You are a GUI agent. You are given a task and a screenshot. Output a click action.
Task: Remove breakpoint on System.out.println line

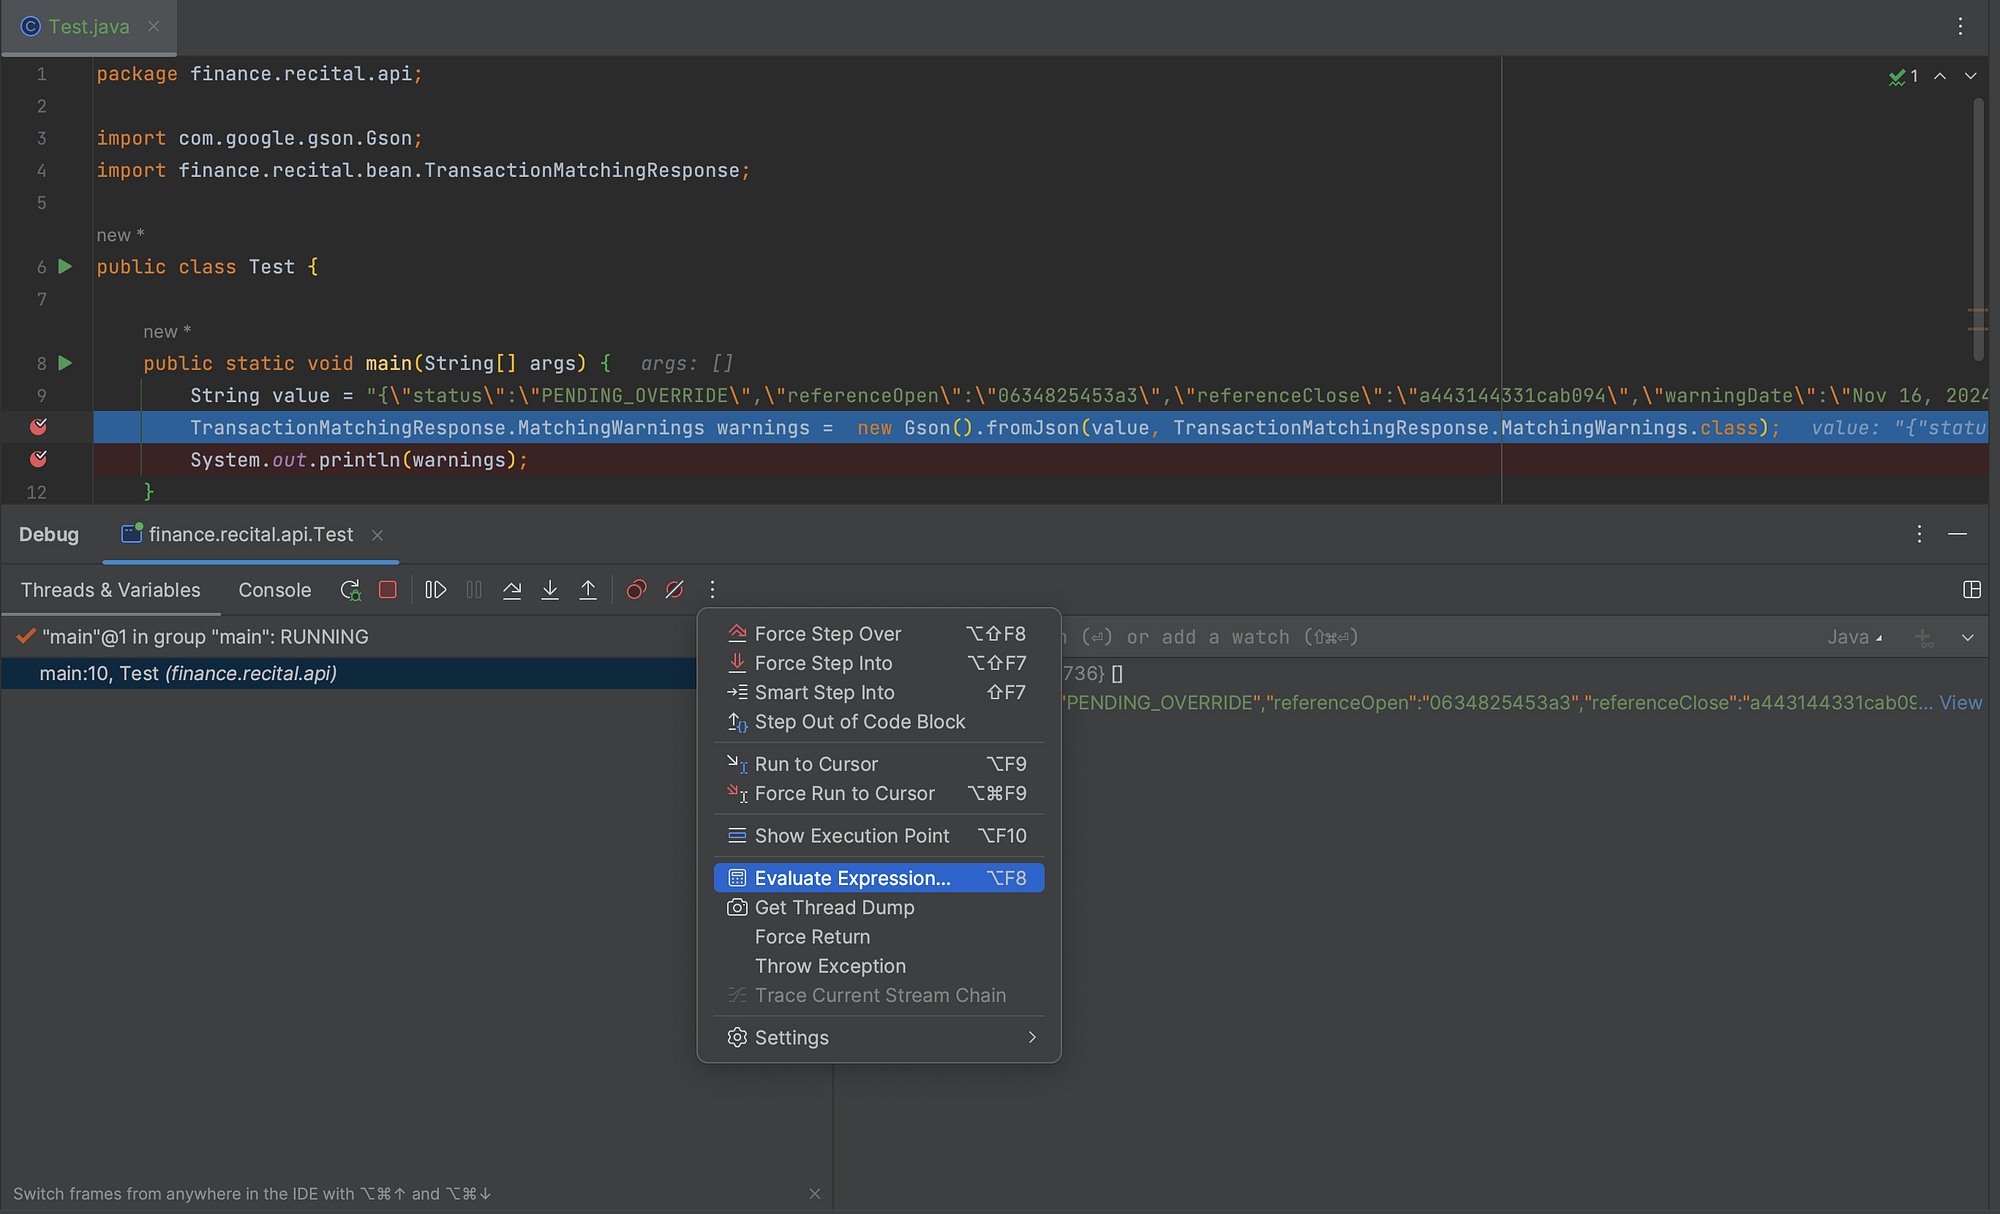[39, 459]
